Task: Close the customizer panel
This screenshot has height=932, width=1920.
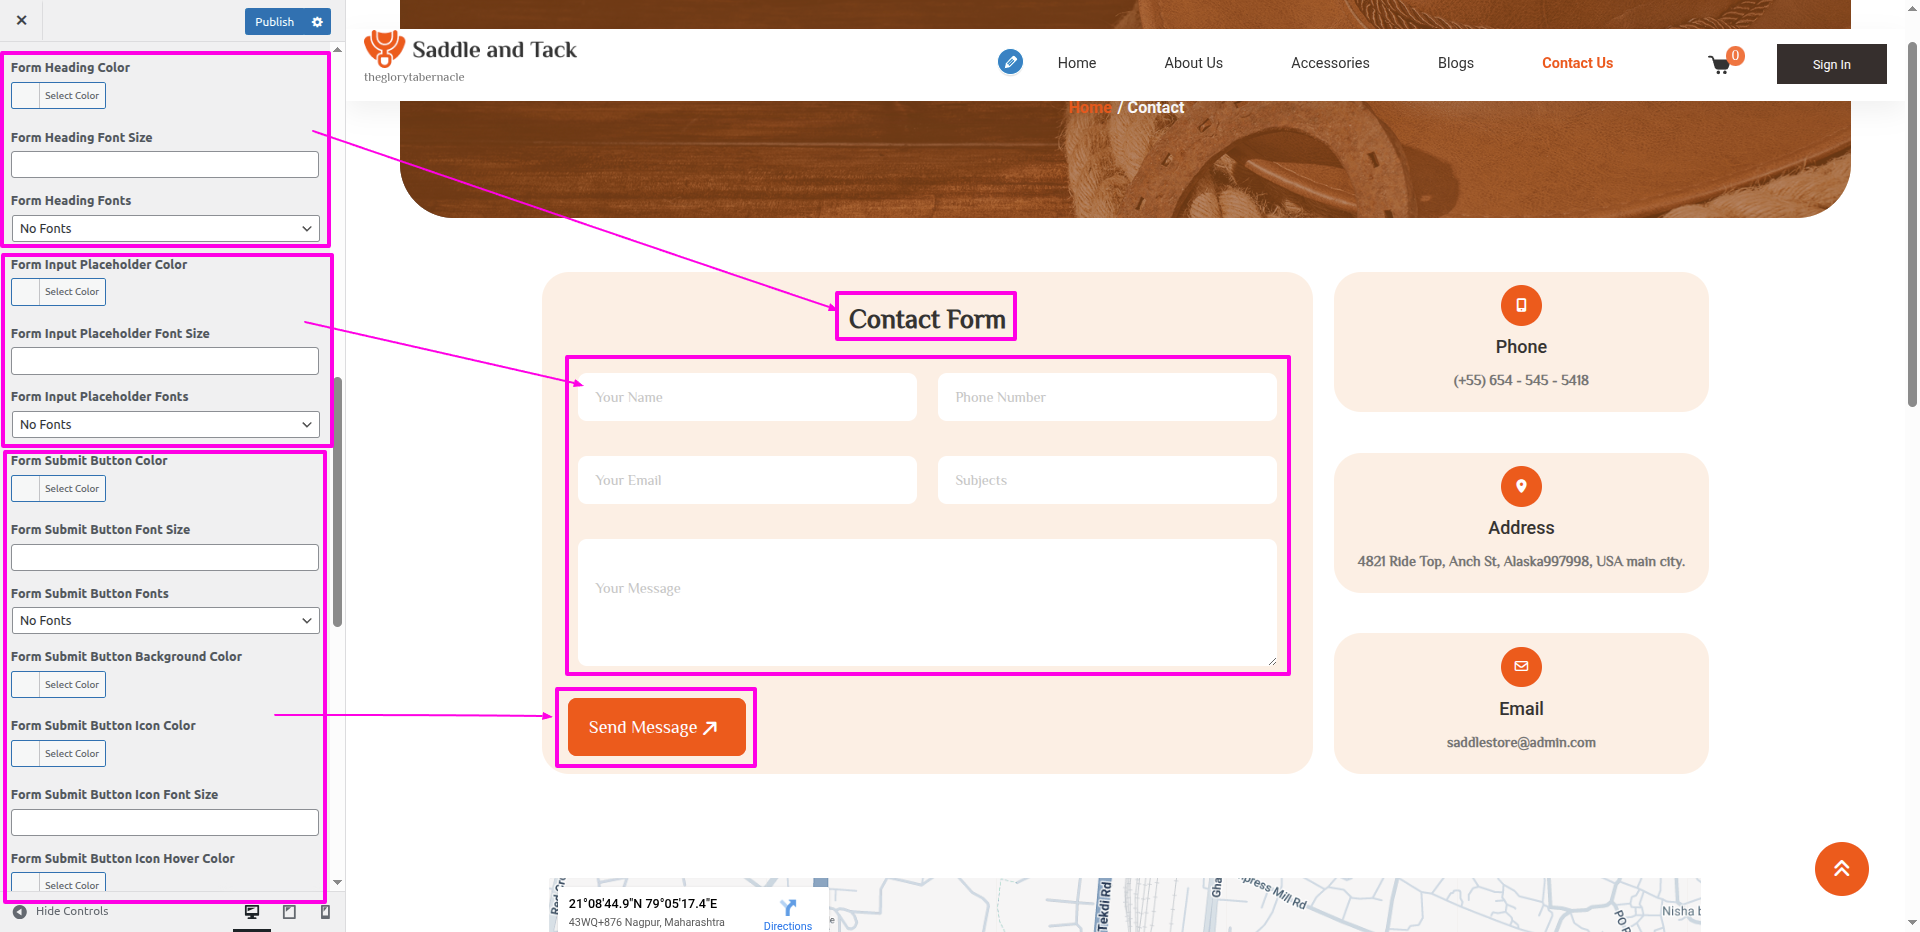Action: click(22, 20)
